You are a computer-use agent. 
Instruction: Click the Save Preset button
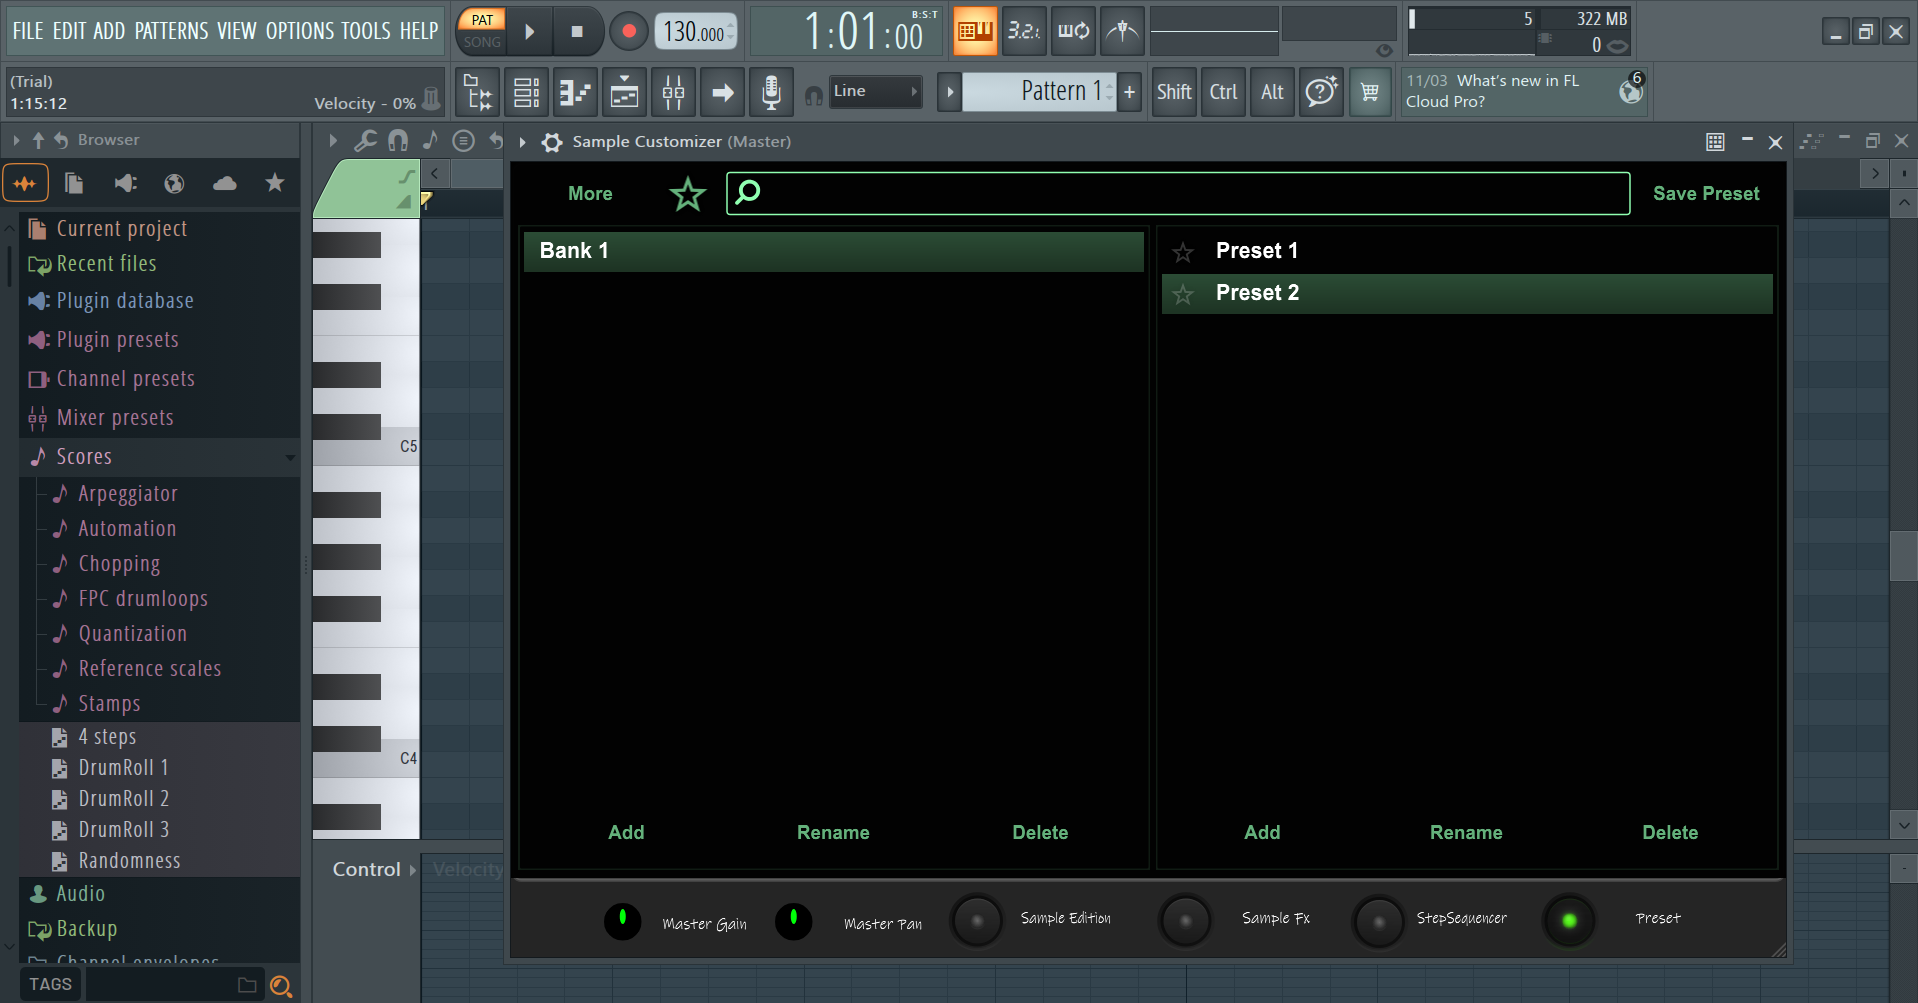coord(1705,193)
